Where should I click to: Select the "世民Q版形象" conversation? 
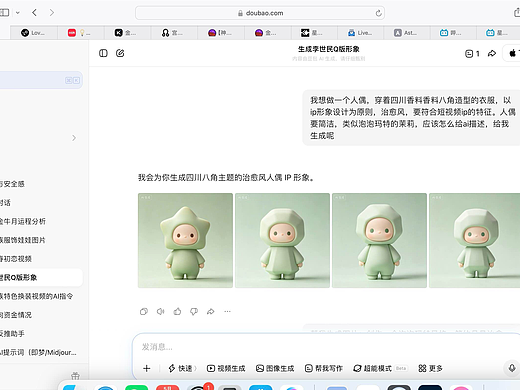[40, 277]
